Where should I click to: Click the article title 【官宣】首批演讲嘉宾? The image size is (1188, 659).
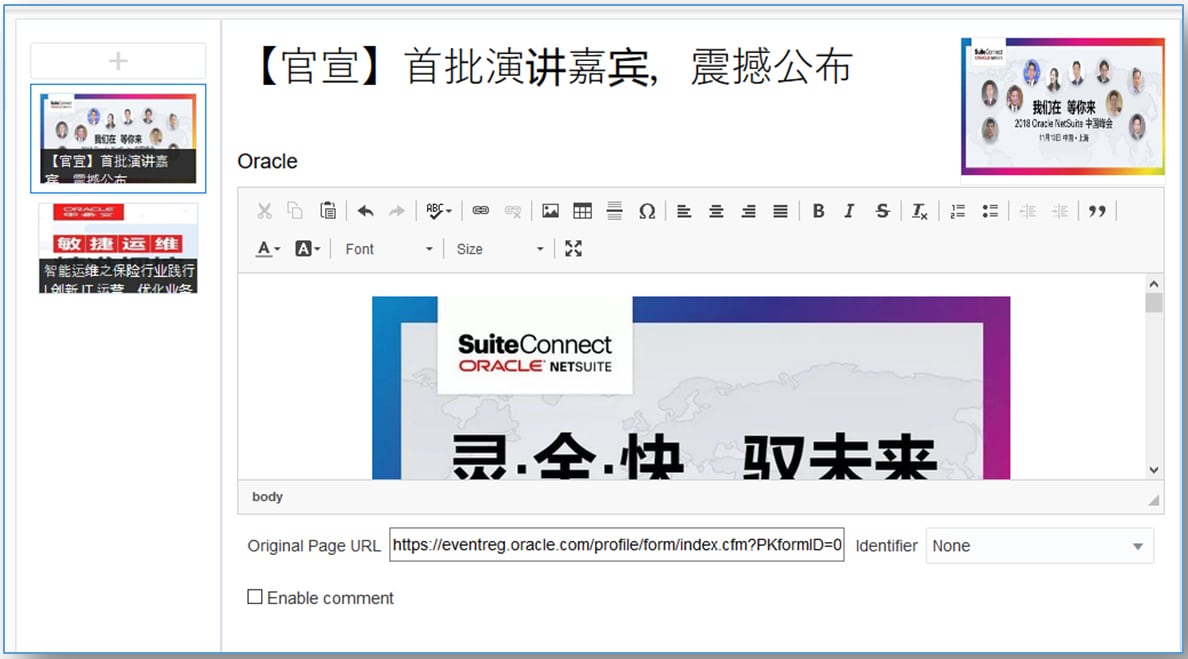click(x=553, y=67)
